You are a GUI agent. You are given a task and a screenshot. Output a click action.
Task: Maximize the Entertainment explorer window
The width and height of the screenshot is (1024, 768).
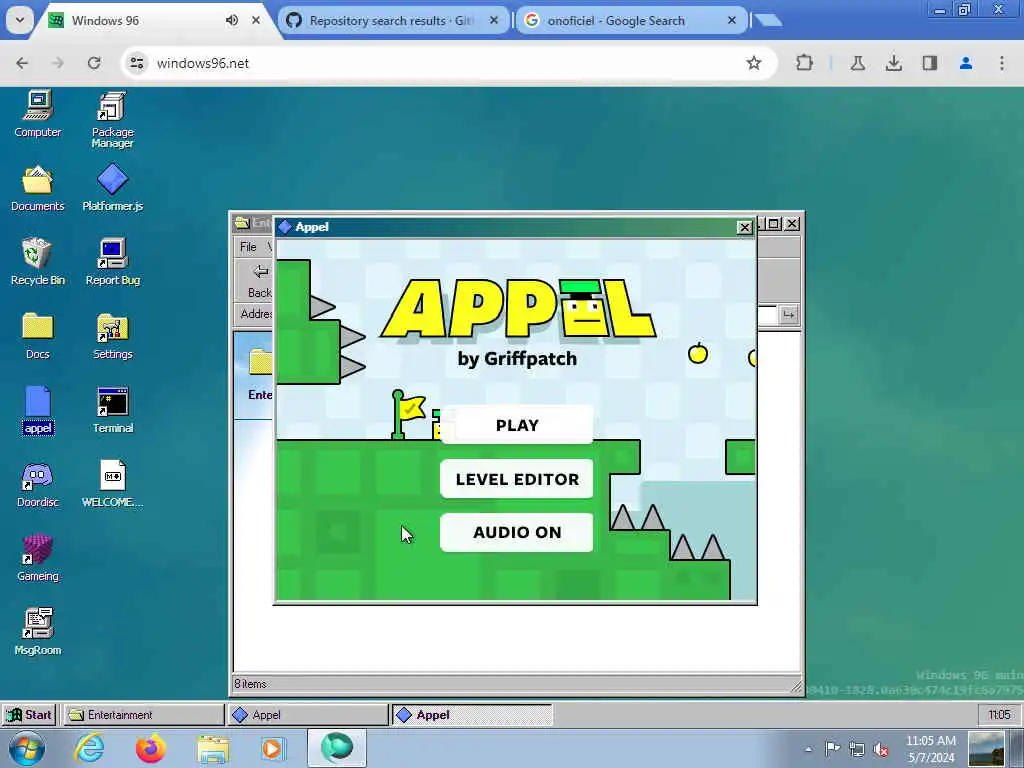[x=774, y=224]
